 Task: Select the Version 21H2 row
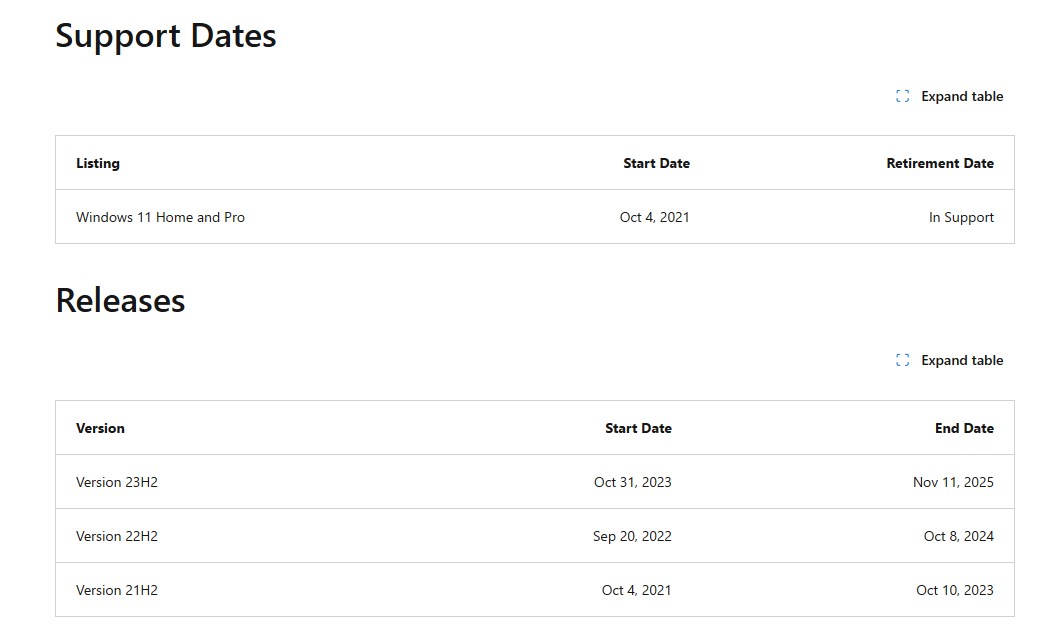coord(534,590)
